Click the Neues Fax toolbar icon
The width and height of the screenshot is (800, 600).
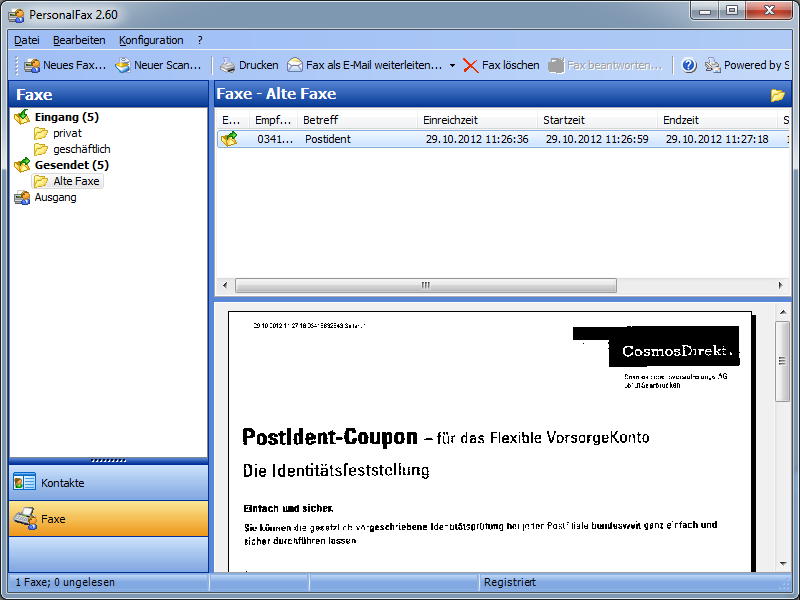tap(32, 65)
